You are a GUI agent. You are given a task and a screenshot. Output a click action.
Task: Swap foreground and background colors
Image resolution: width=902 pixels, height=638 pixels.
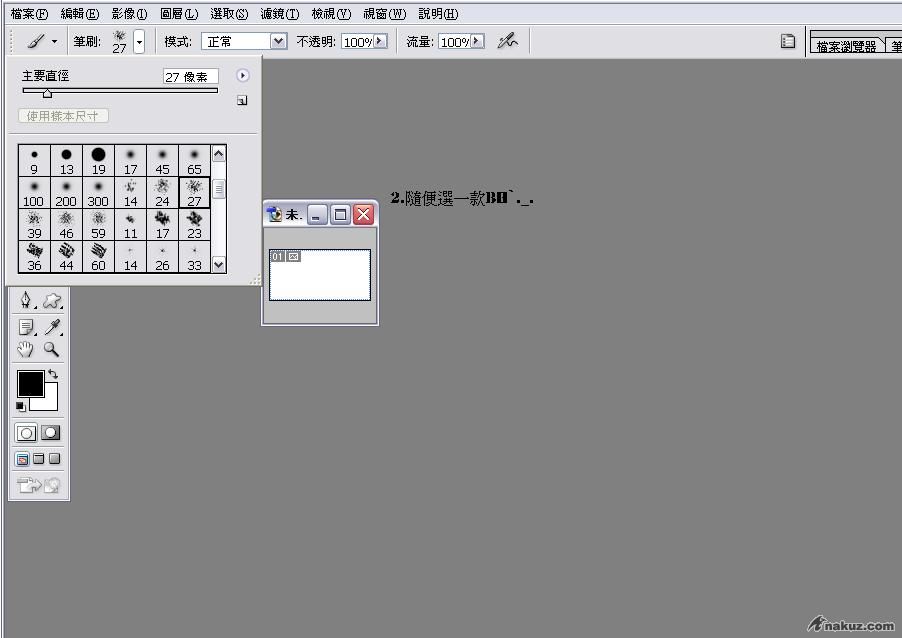[x=53, y=374]
